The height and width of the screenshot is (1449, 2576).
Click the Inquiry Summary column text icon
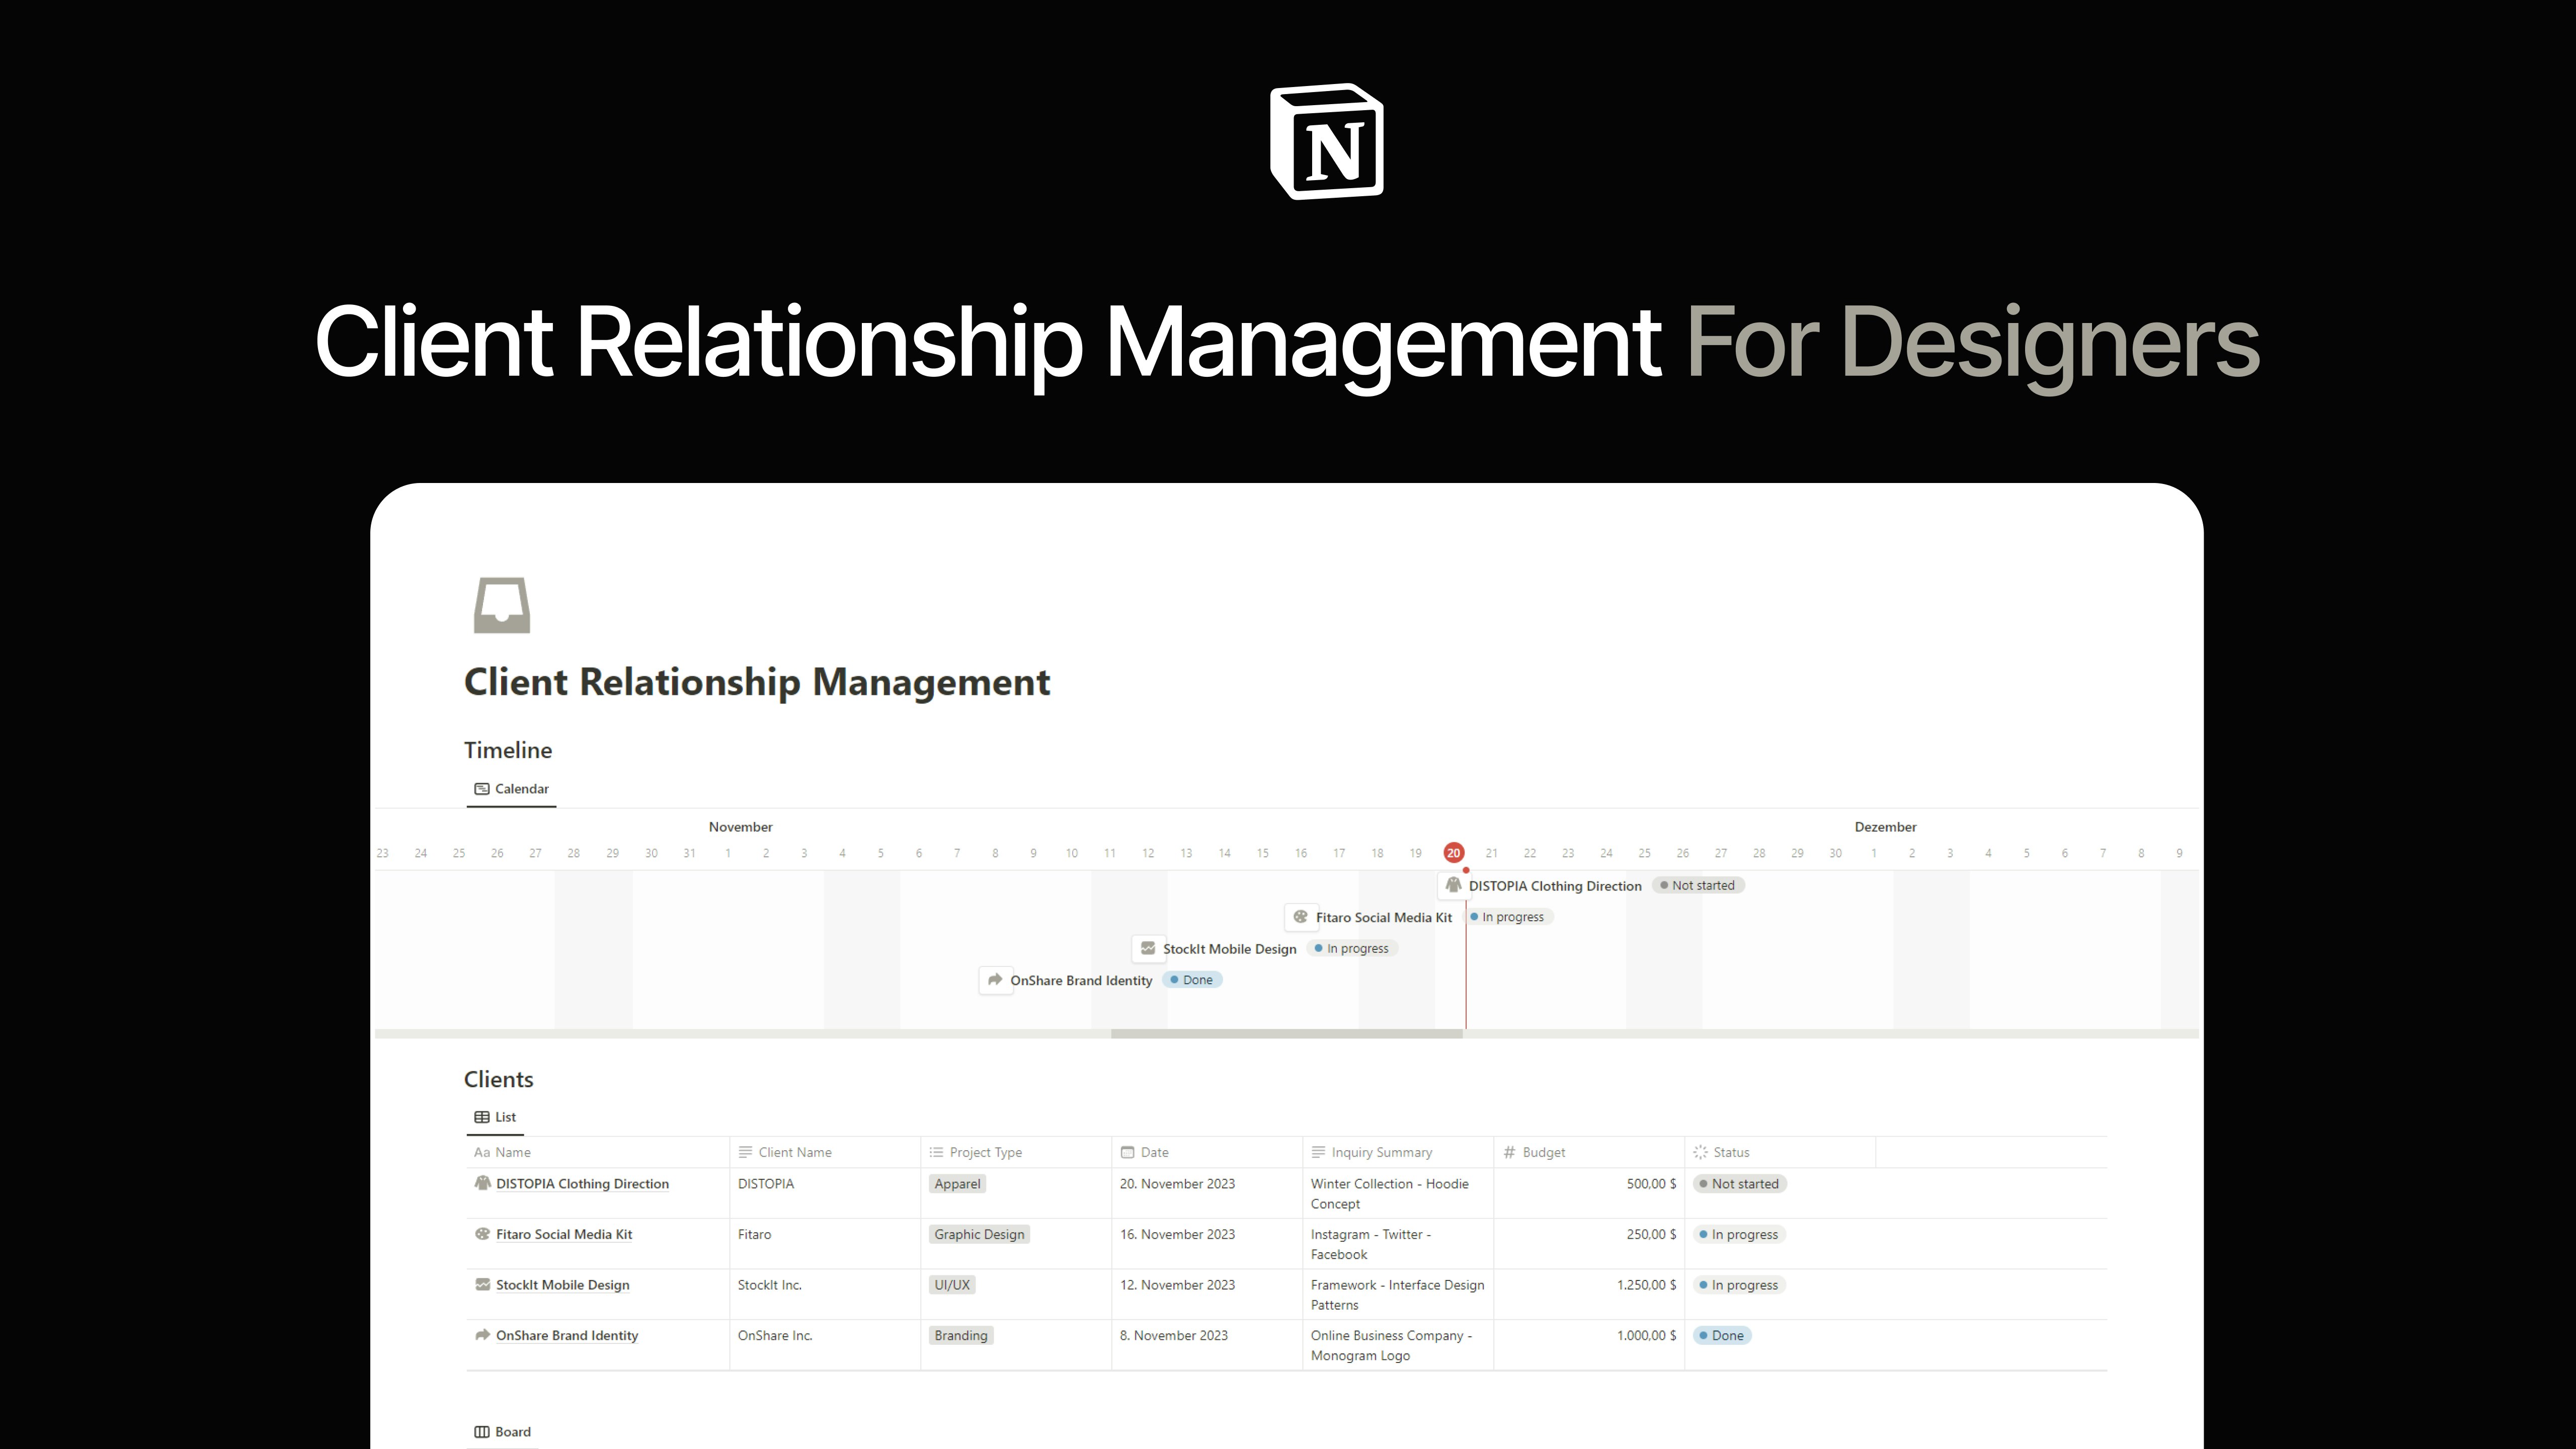coord(1319,1152)
